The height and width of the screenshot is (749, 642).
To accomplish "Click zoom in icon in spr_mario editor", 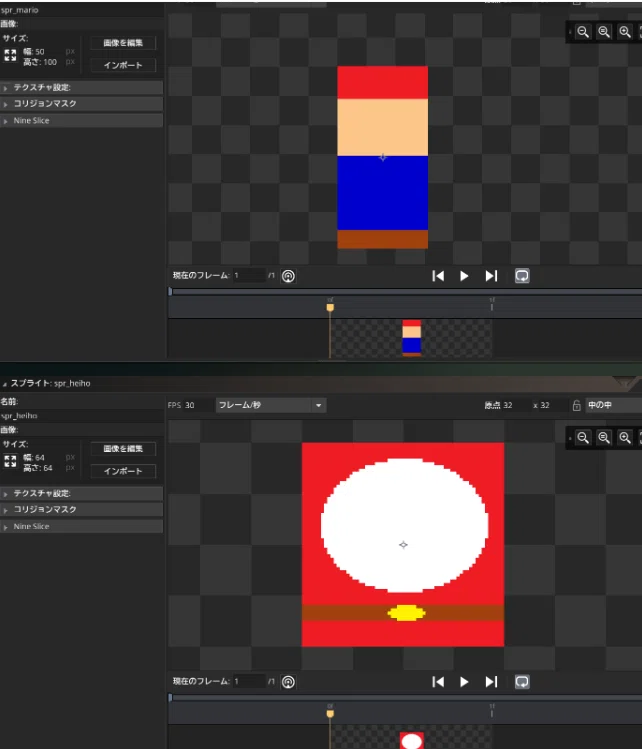I will (625, 32).
